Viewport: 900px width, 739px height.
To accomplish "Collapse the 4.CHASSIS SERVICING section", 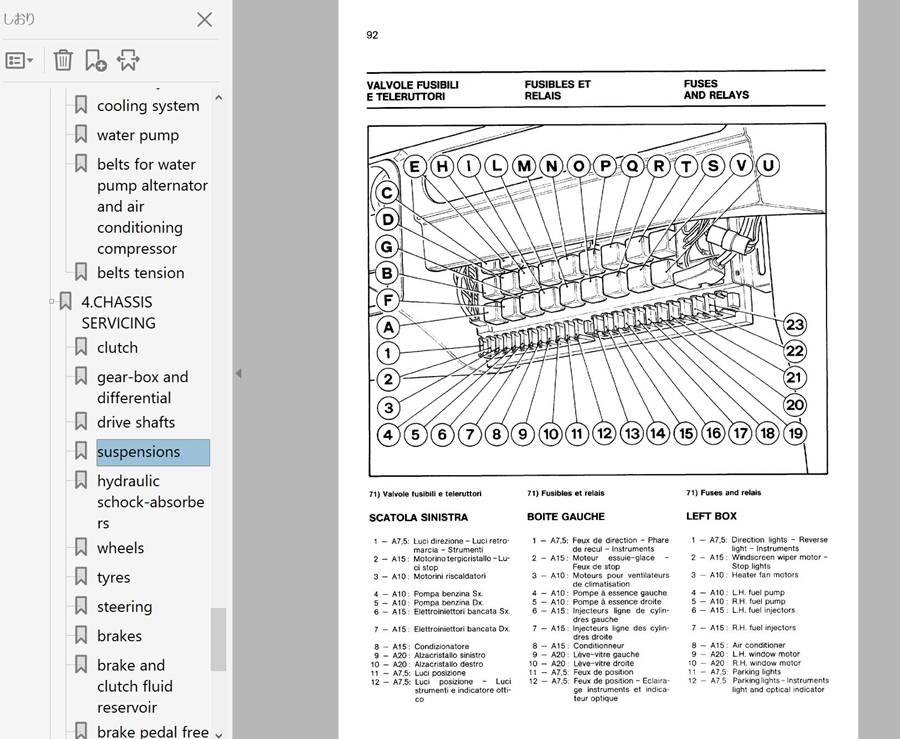I will click(x=52, y=301).
